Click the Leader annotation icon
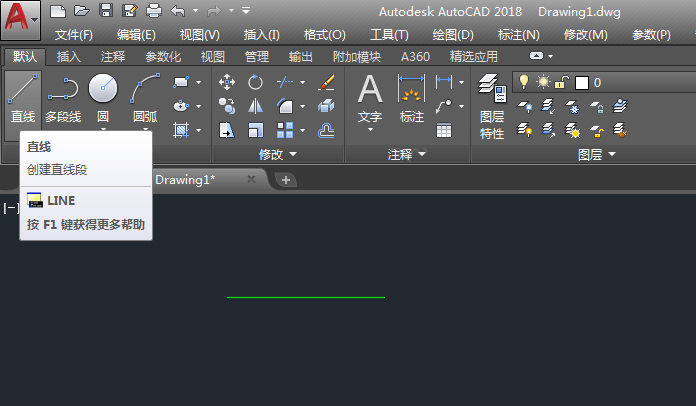The image size is (696, 406). [x=444, y=106]
